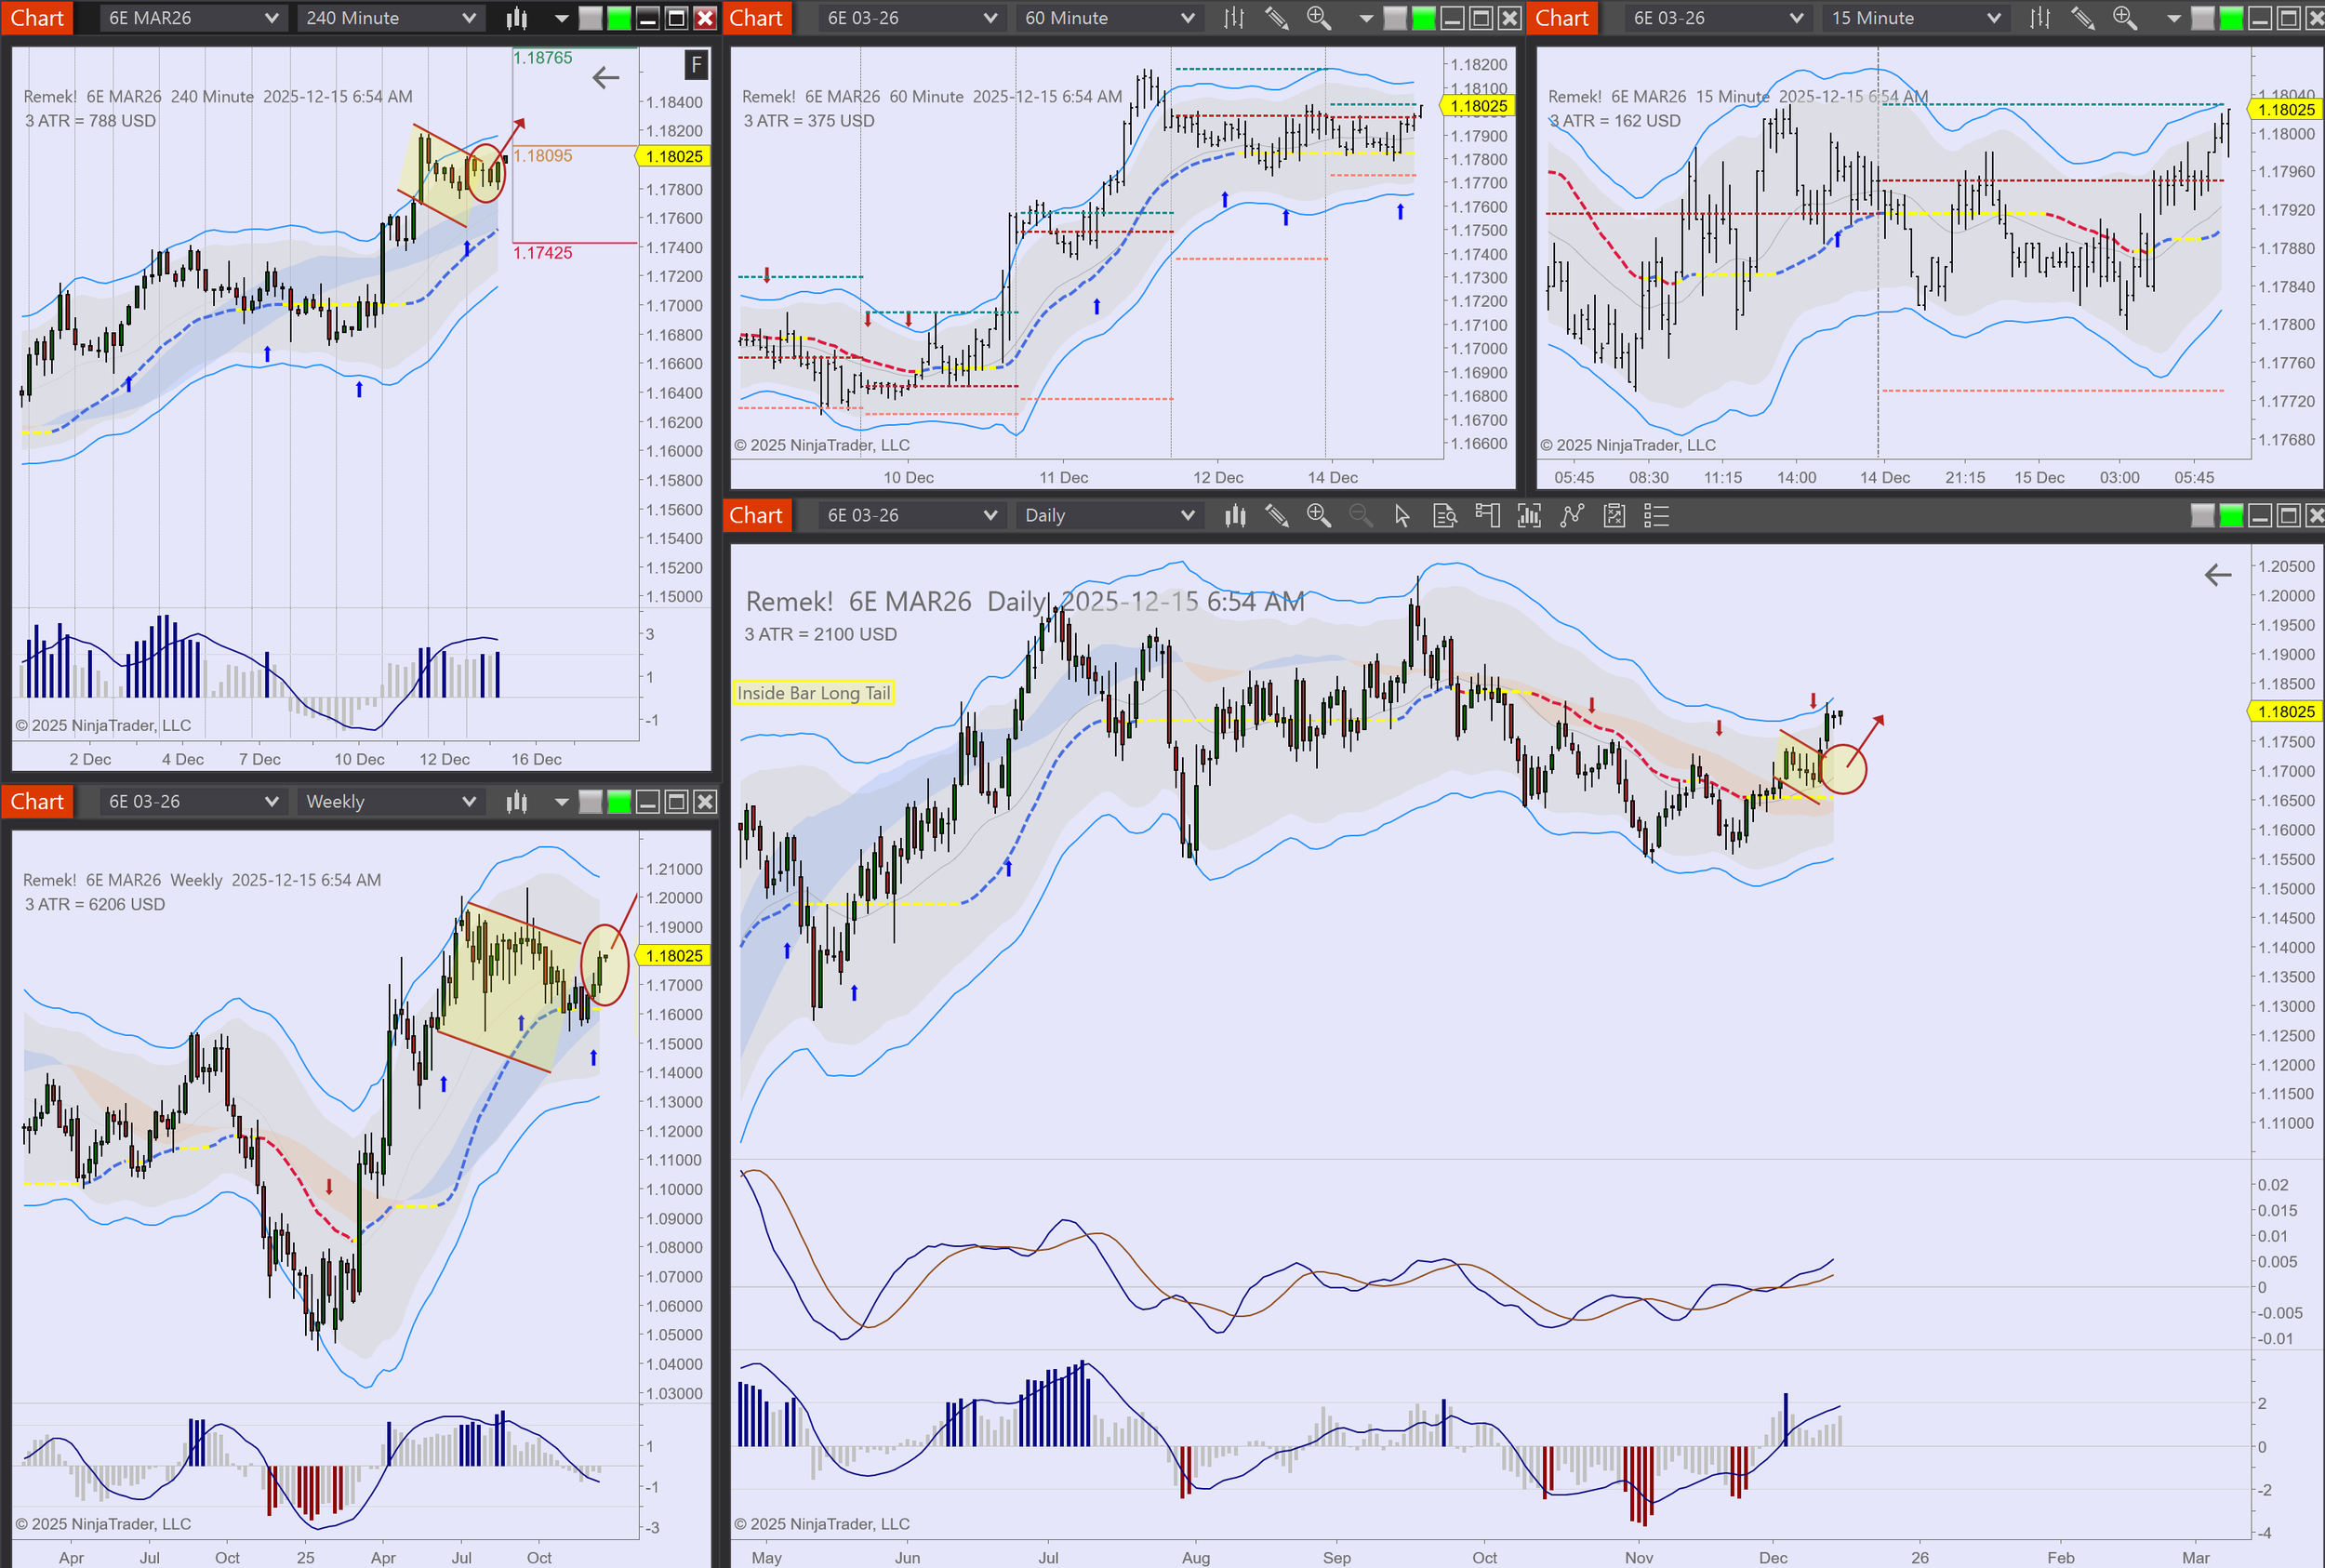Click yellow 1.18025 price marker on Daily axis
Image resolution: width=2325 pixels, height=1568 pixels.
2286,712
